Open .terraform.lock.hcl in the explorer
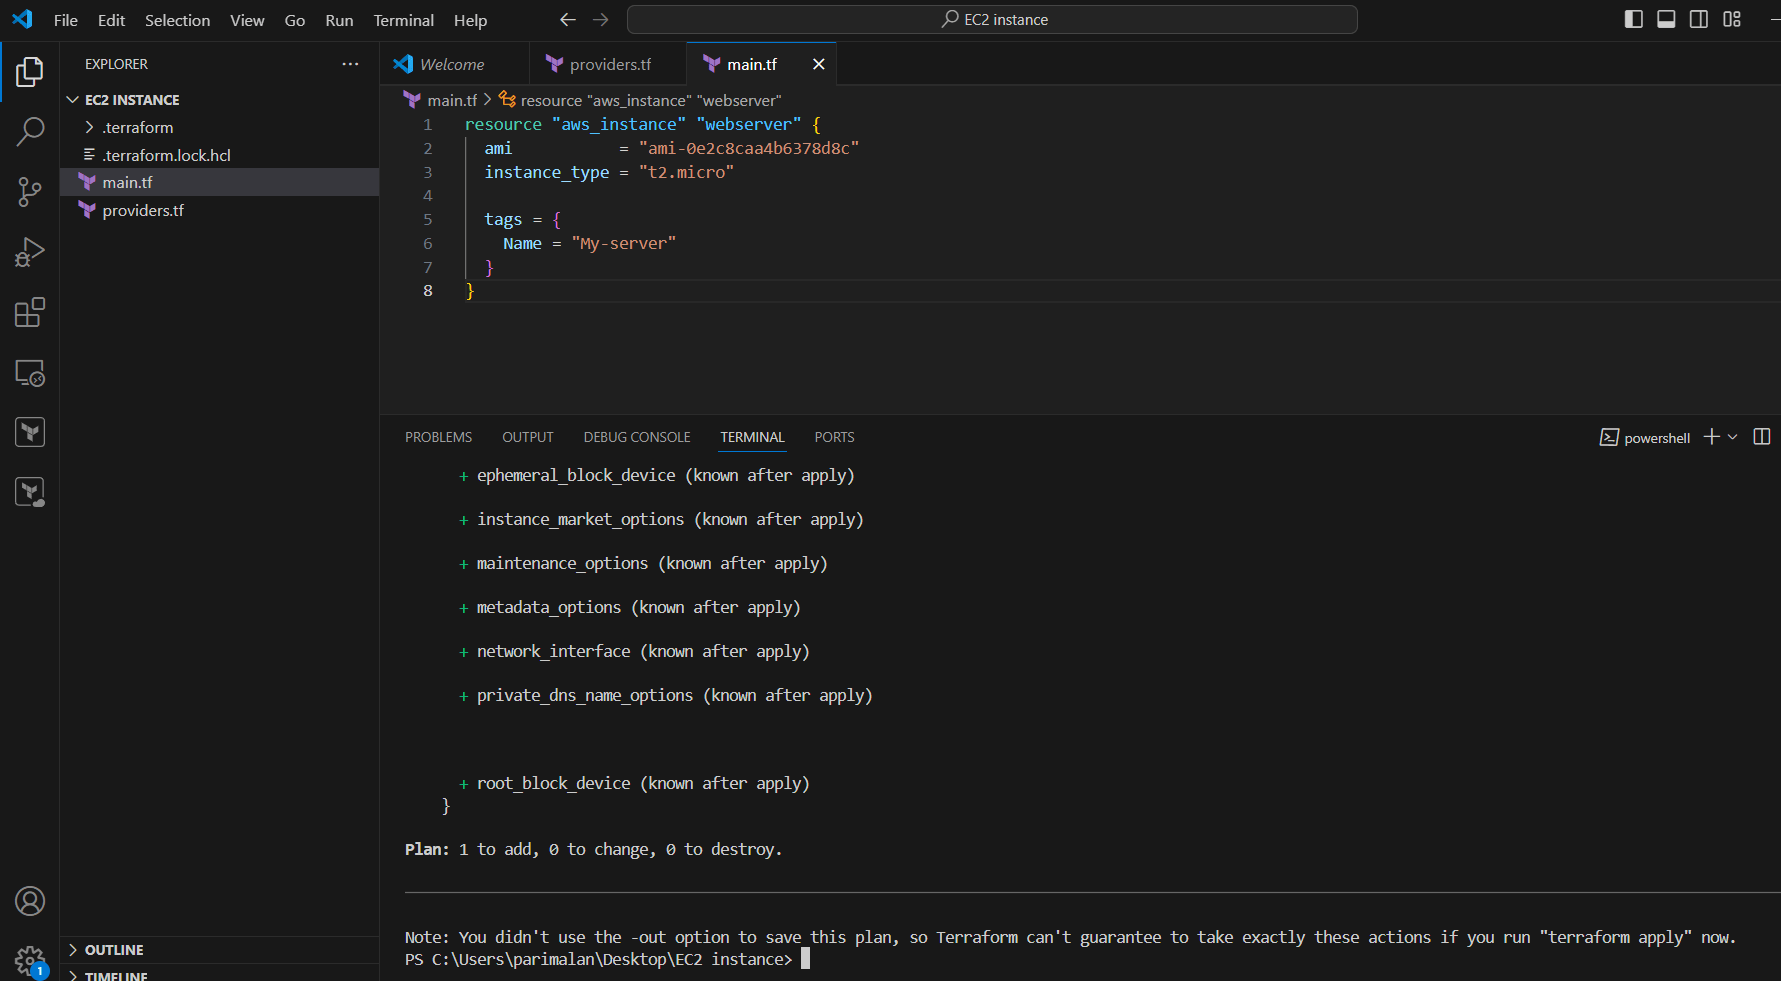 coord(220,155)
